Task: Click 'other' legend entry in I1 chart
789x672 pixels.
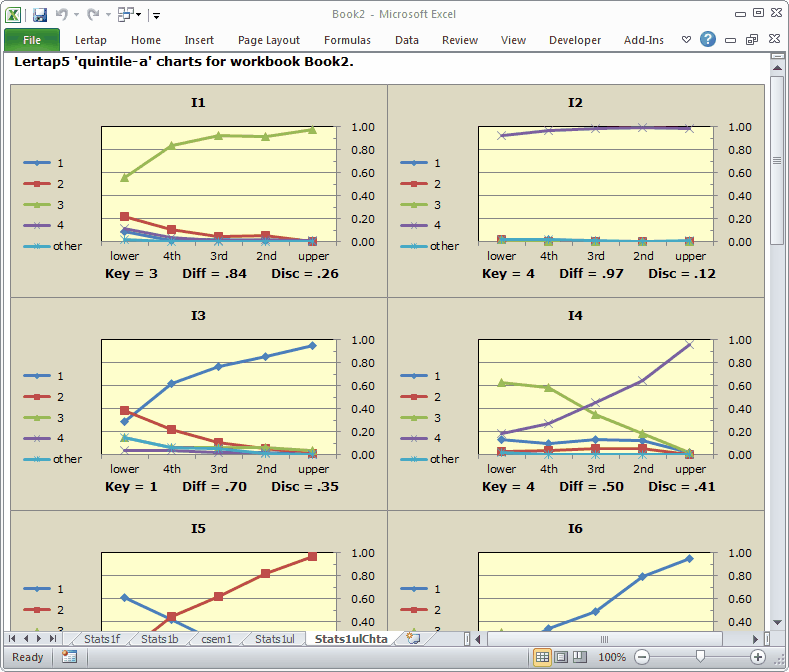Action: coord(52,246)
